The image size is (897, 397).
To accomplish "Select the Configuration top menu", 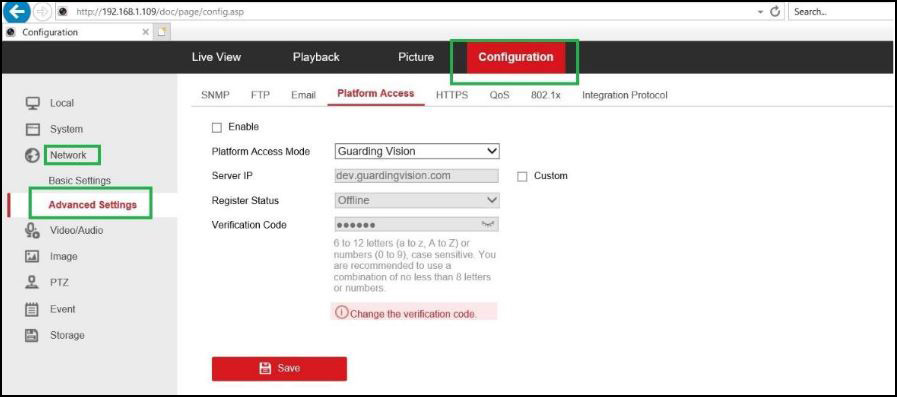I will pyautogui.click(x=516, y=57).
